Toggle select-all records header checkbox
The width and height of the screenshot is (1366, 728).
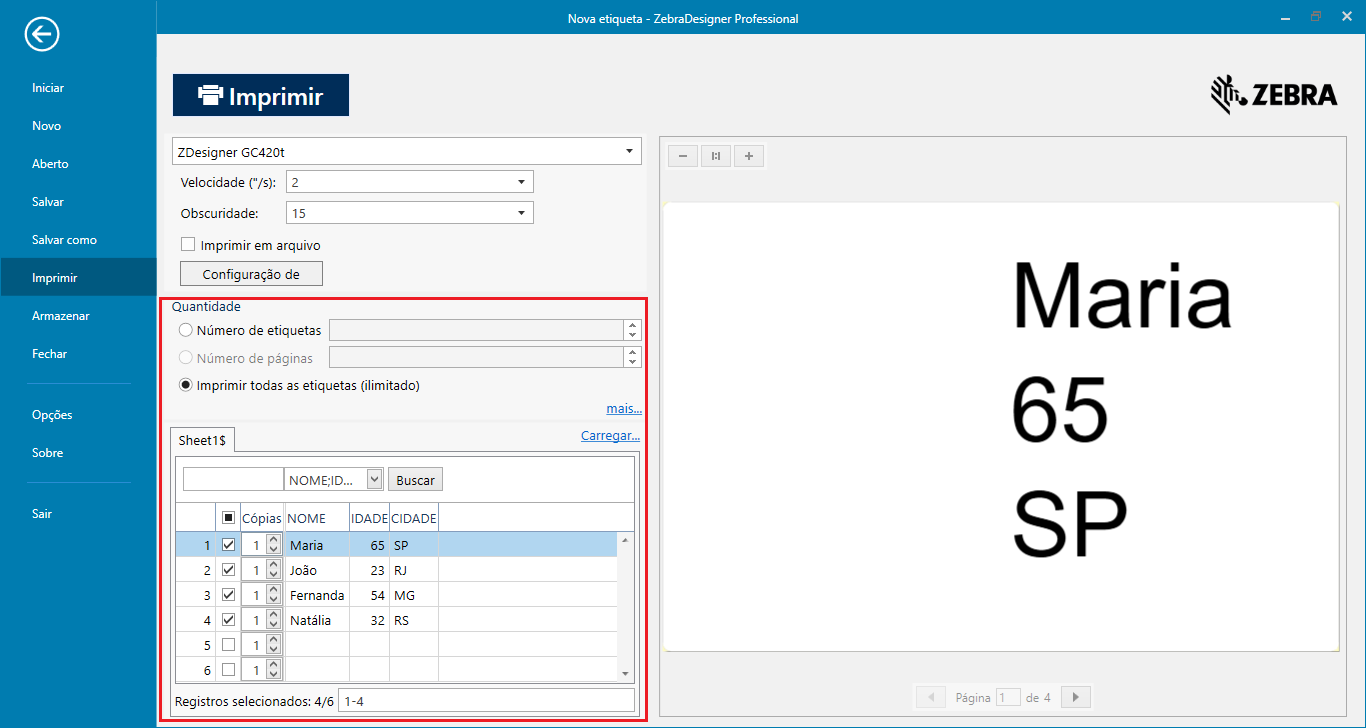tap(228, 518)
